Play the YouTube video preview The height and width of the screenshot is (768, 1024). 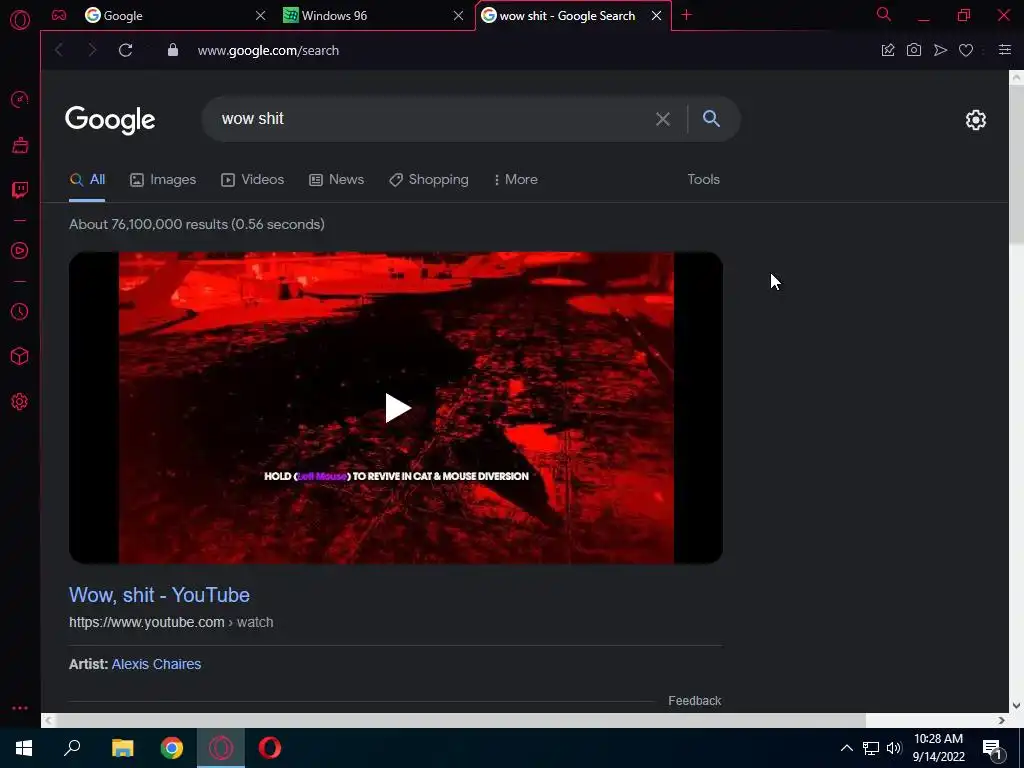coord(396,408)
